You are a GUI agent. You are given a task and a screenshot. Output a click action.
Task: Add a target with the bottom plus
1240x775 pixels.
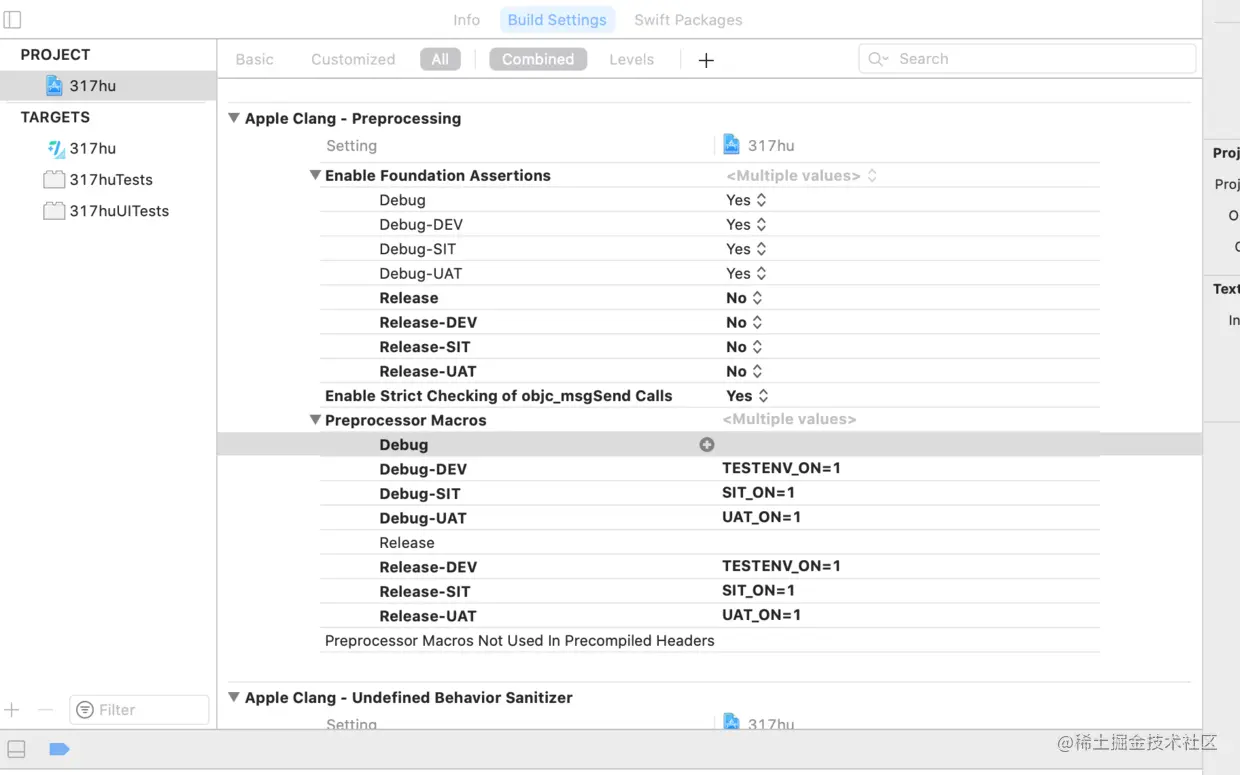tap(12, 710)
